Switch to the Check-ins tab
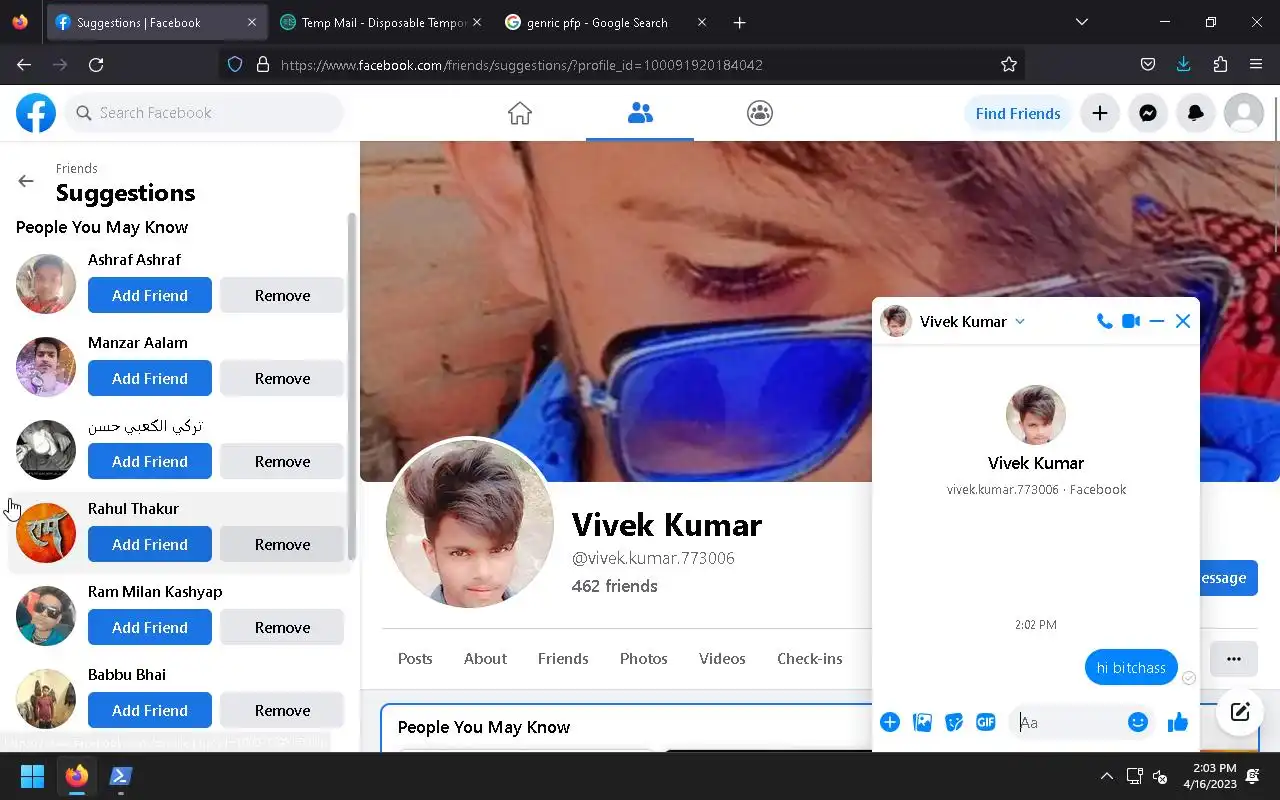Image resolution: width=1280 pixels, height=800 pixels. click(810, 658)
